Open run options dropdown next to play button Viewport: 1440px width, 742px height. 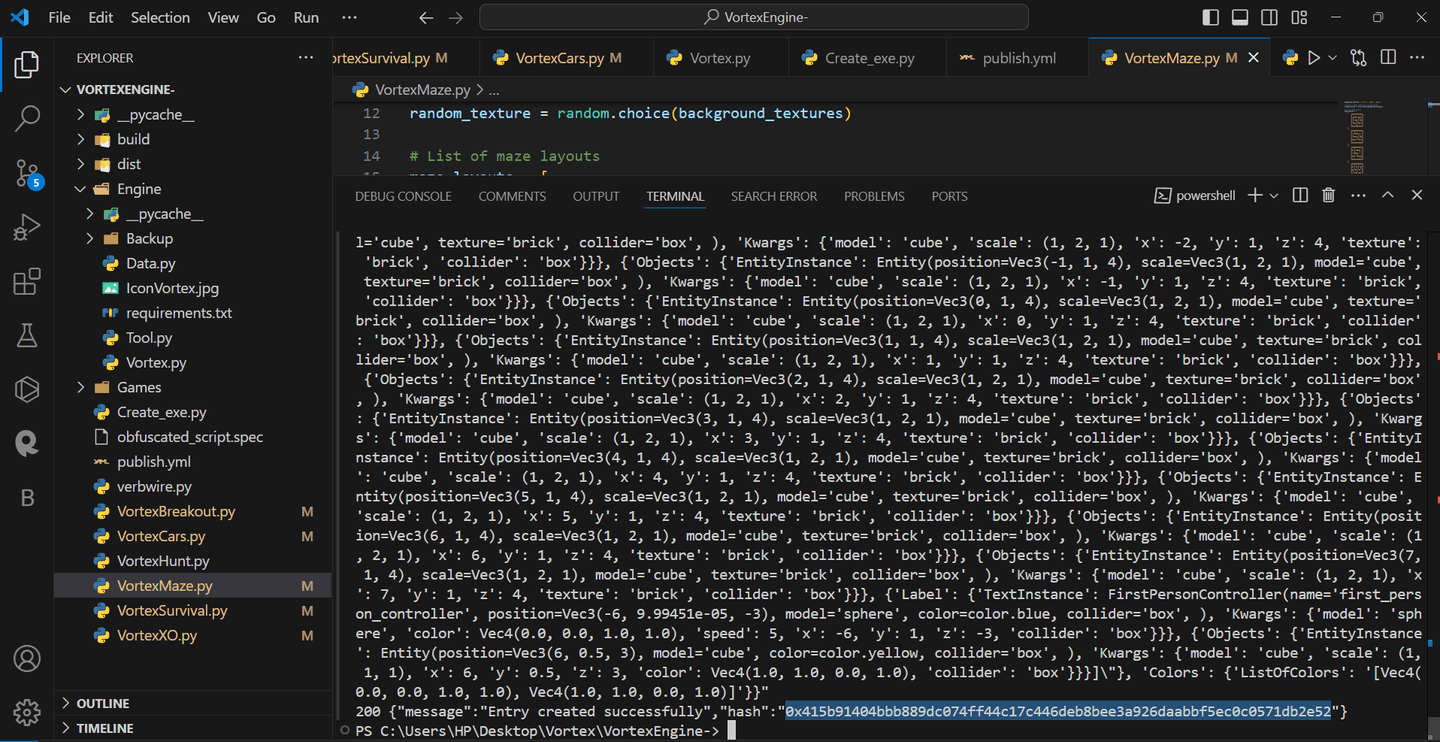coord(1332,58)
